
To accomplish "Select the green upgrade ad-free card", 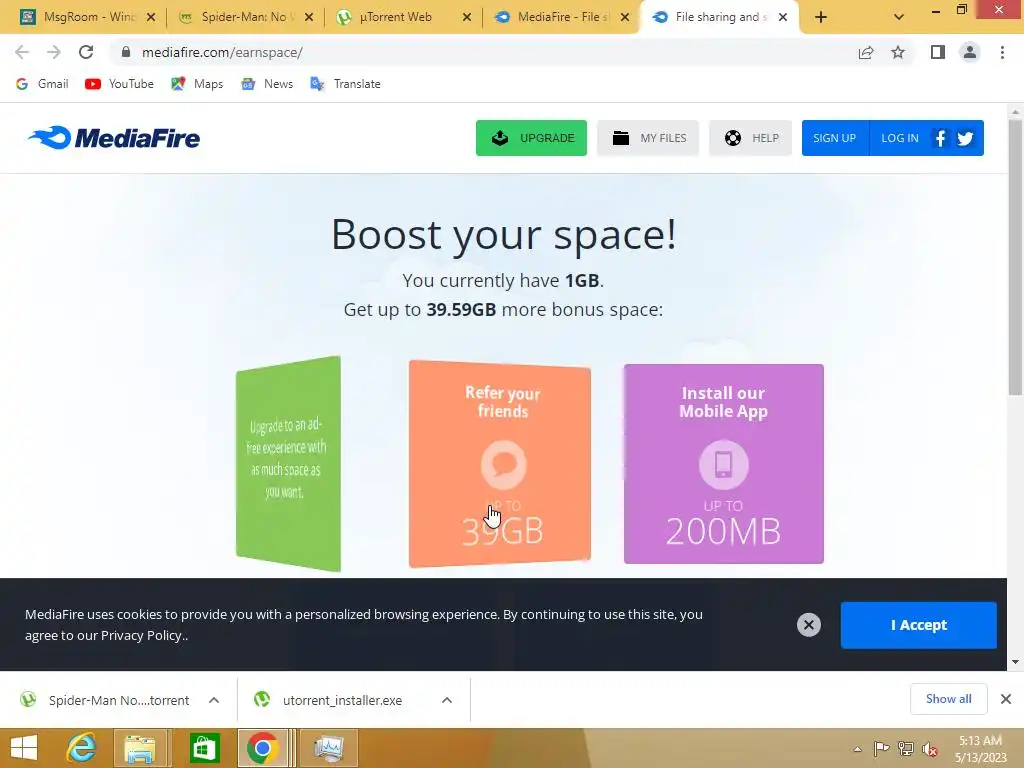I will (288, 464).
